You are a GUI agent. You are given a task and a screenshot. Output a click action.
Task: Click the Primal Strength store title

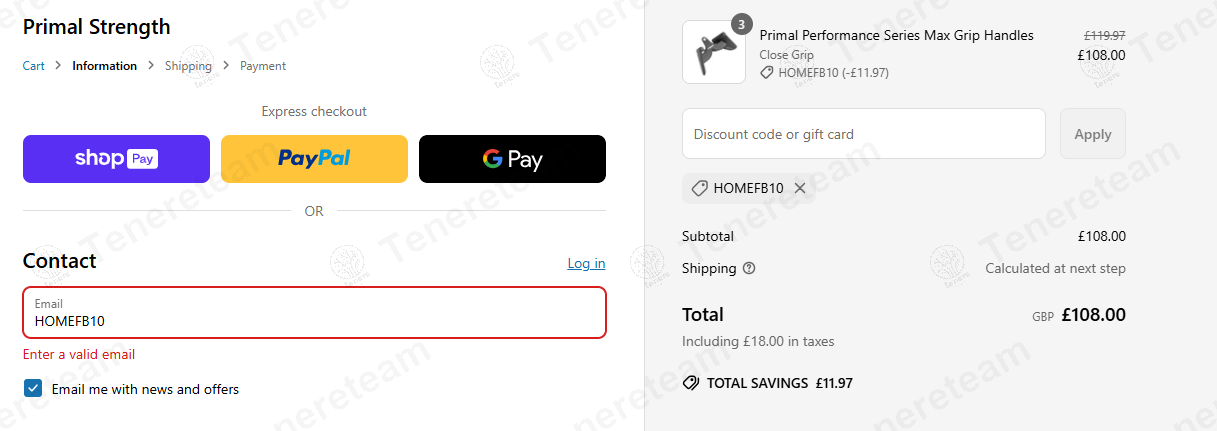[97, 27]
